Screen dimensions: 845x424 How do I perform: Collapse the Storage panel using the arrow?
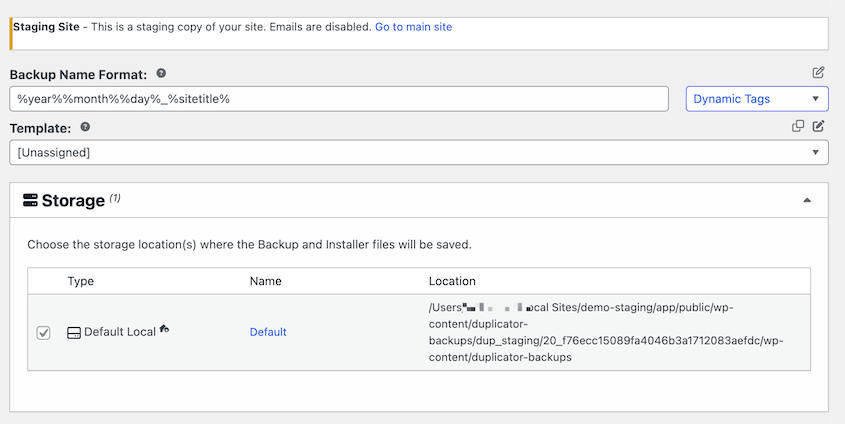coord(807,200)
